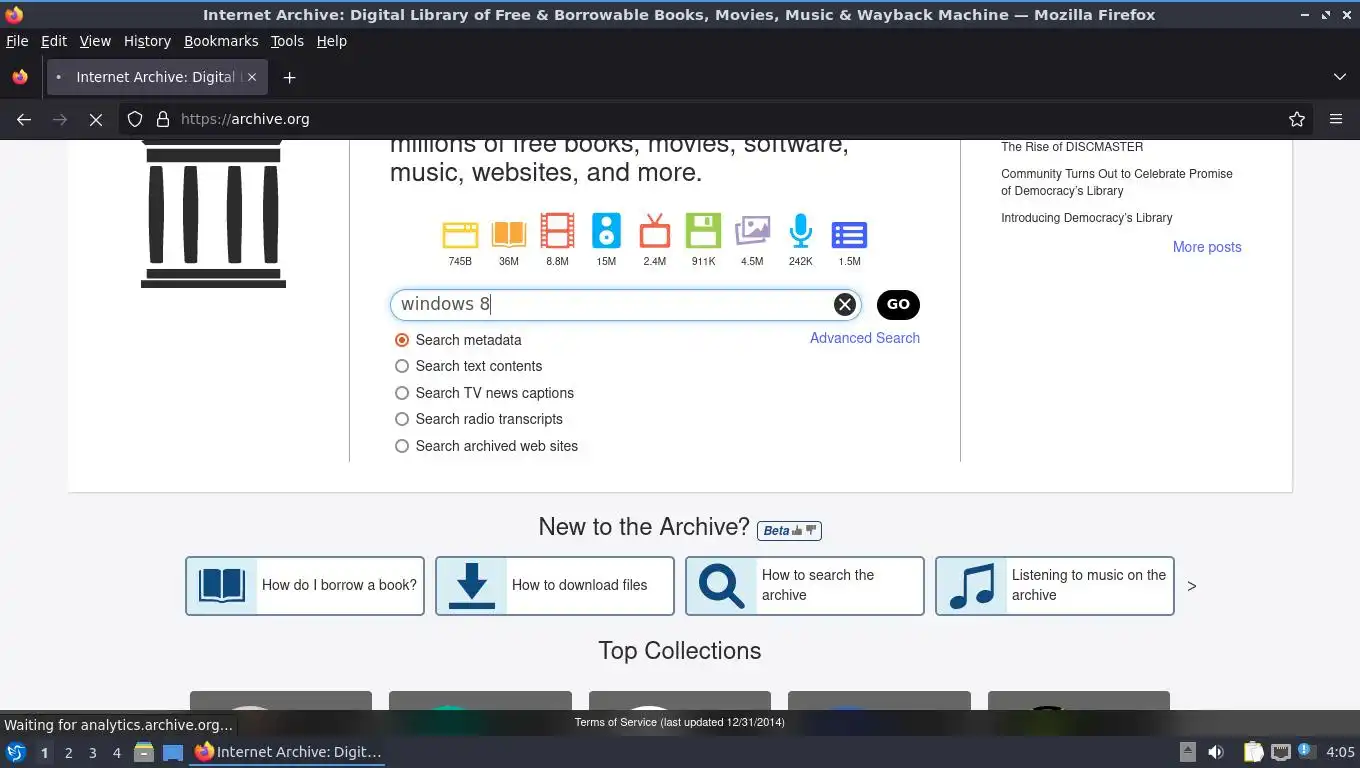Open the clipboard tray icon
Screen dimensions: 1360x768
pos(1253,752)
